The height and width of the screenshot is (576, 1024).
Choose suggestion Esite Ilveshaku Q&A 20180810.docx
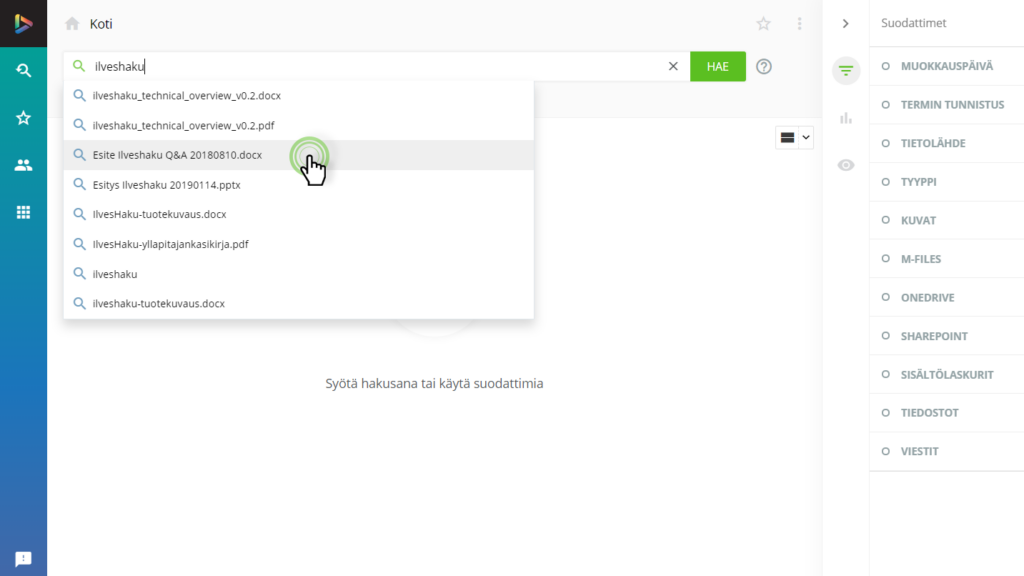(x=298, y=155)
